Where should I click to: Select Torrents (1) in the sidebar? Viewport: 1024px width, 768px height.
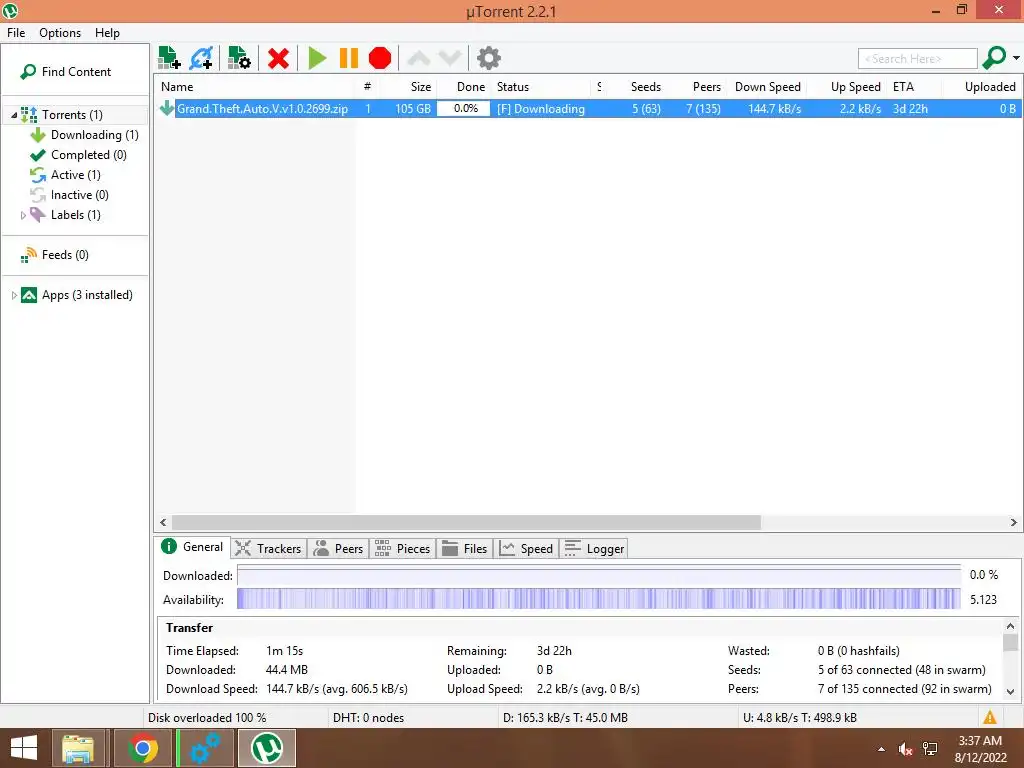[x=72, y=115]
